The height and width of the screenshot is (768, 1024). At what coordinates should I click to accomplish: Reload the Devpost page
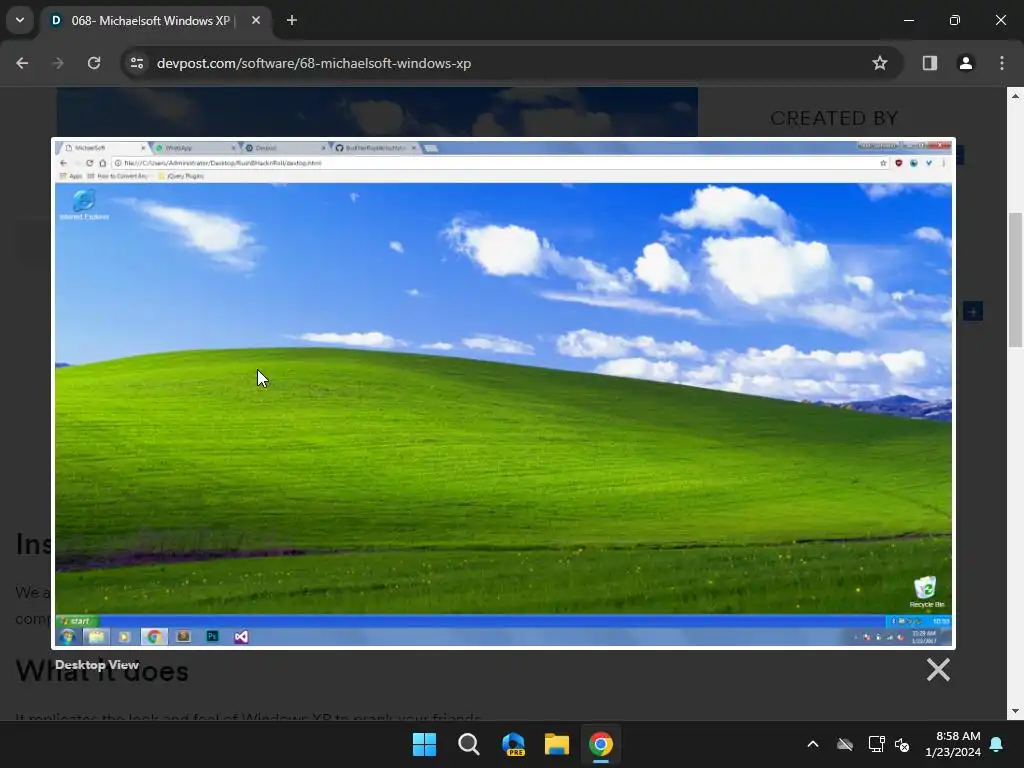coord(94,63)
